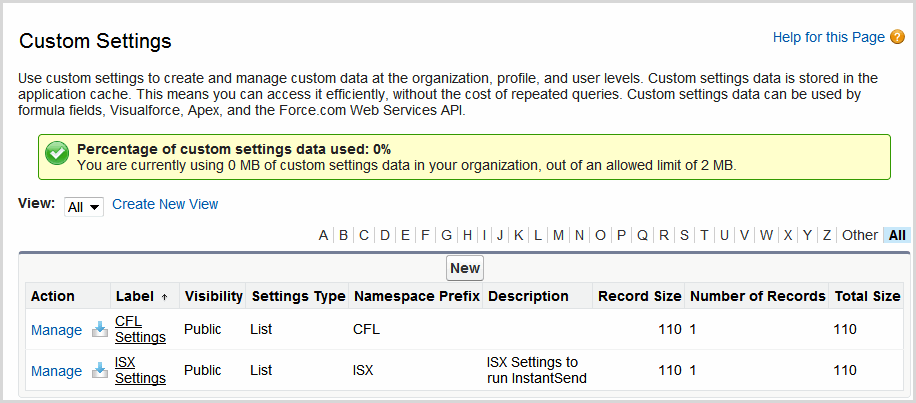Filter list by letter A
Screen dimensions: 916x403
click(323, 235)
